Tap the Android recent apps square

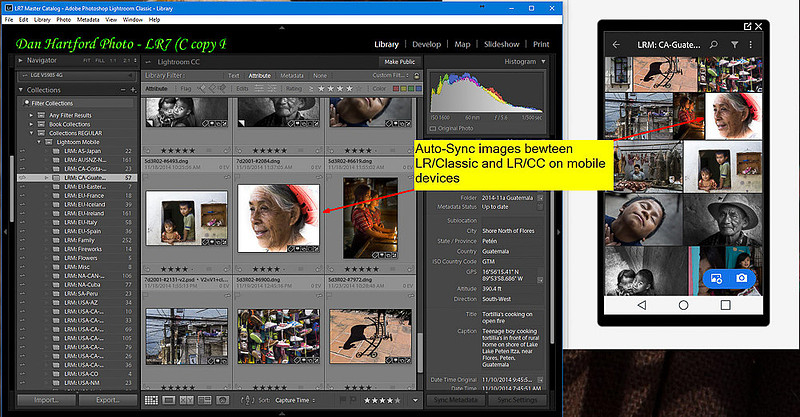click(726, 305)
